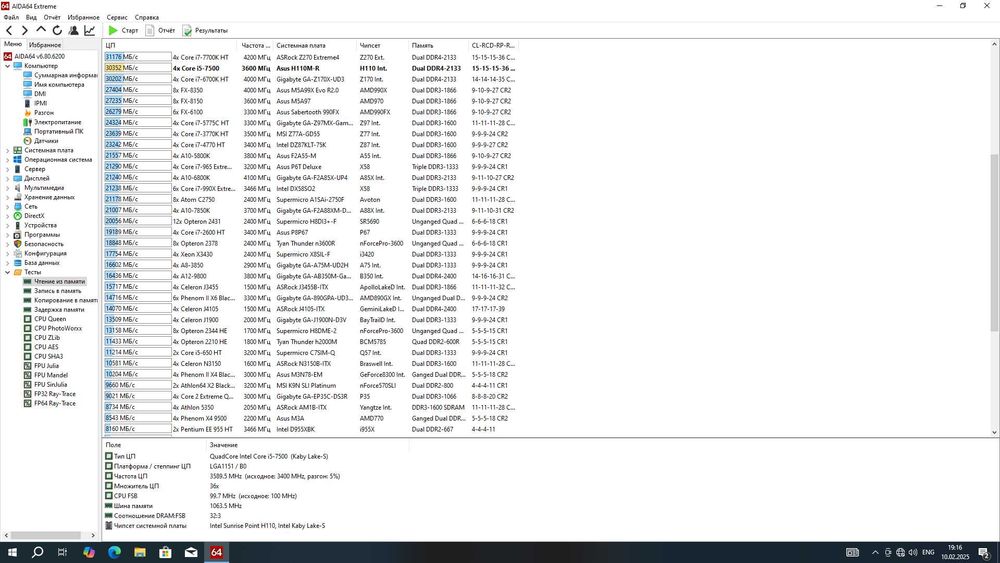Open Microsoft Edge from the taskbar
Screen dimensions: 1000x563
point(114,552)
